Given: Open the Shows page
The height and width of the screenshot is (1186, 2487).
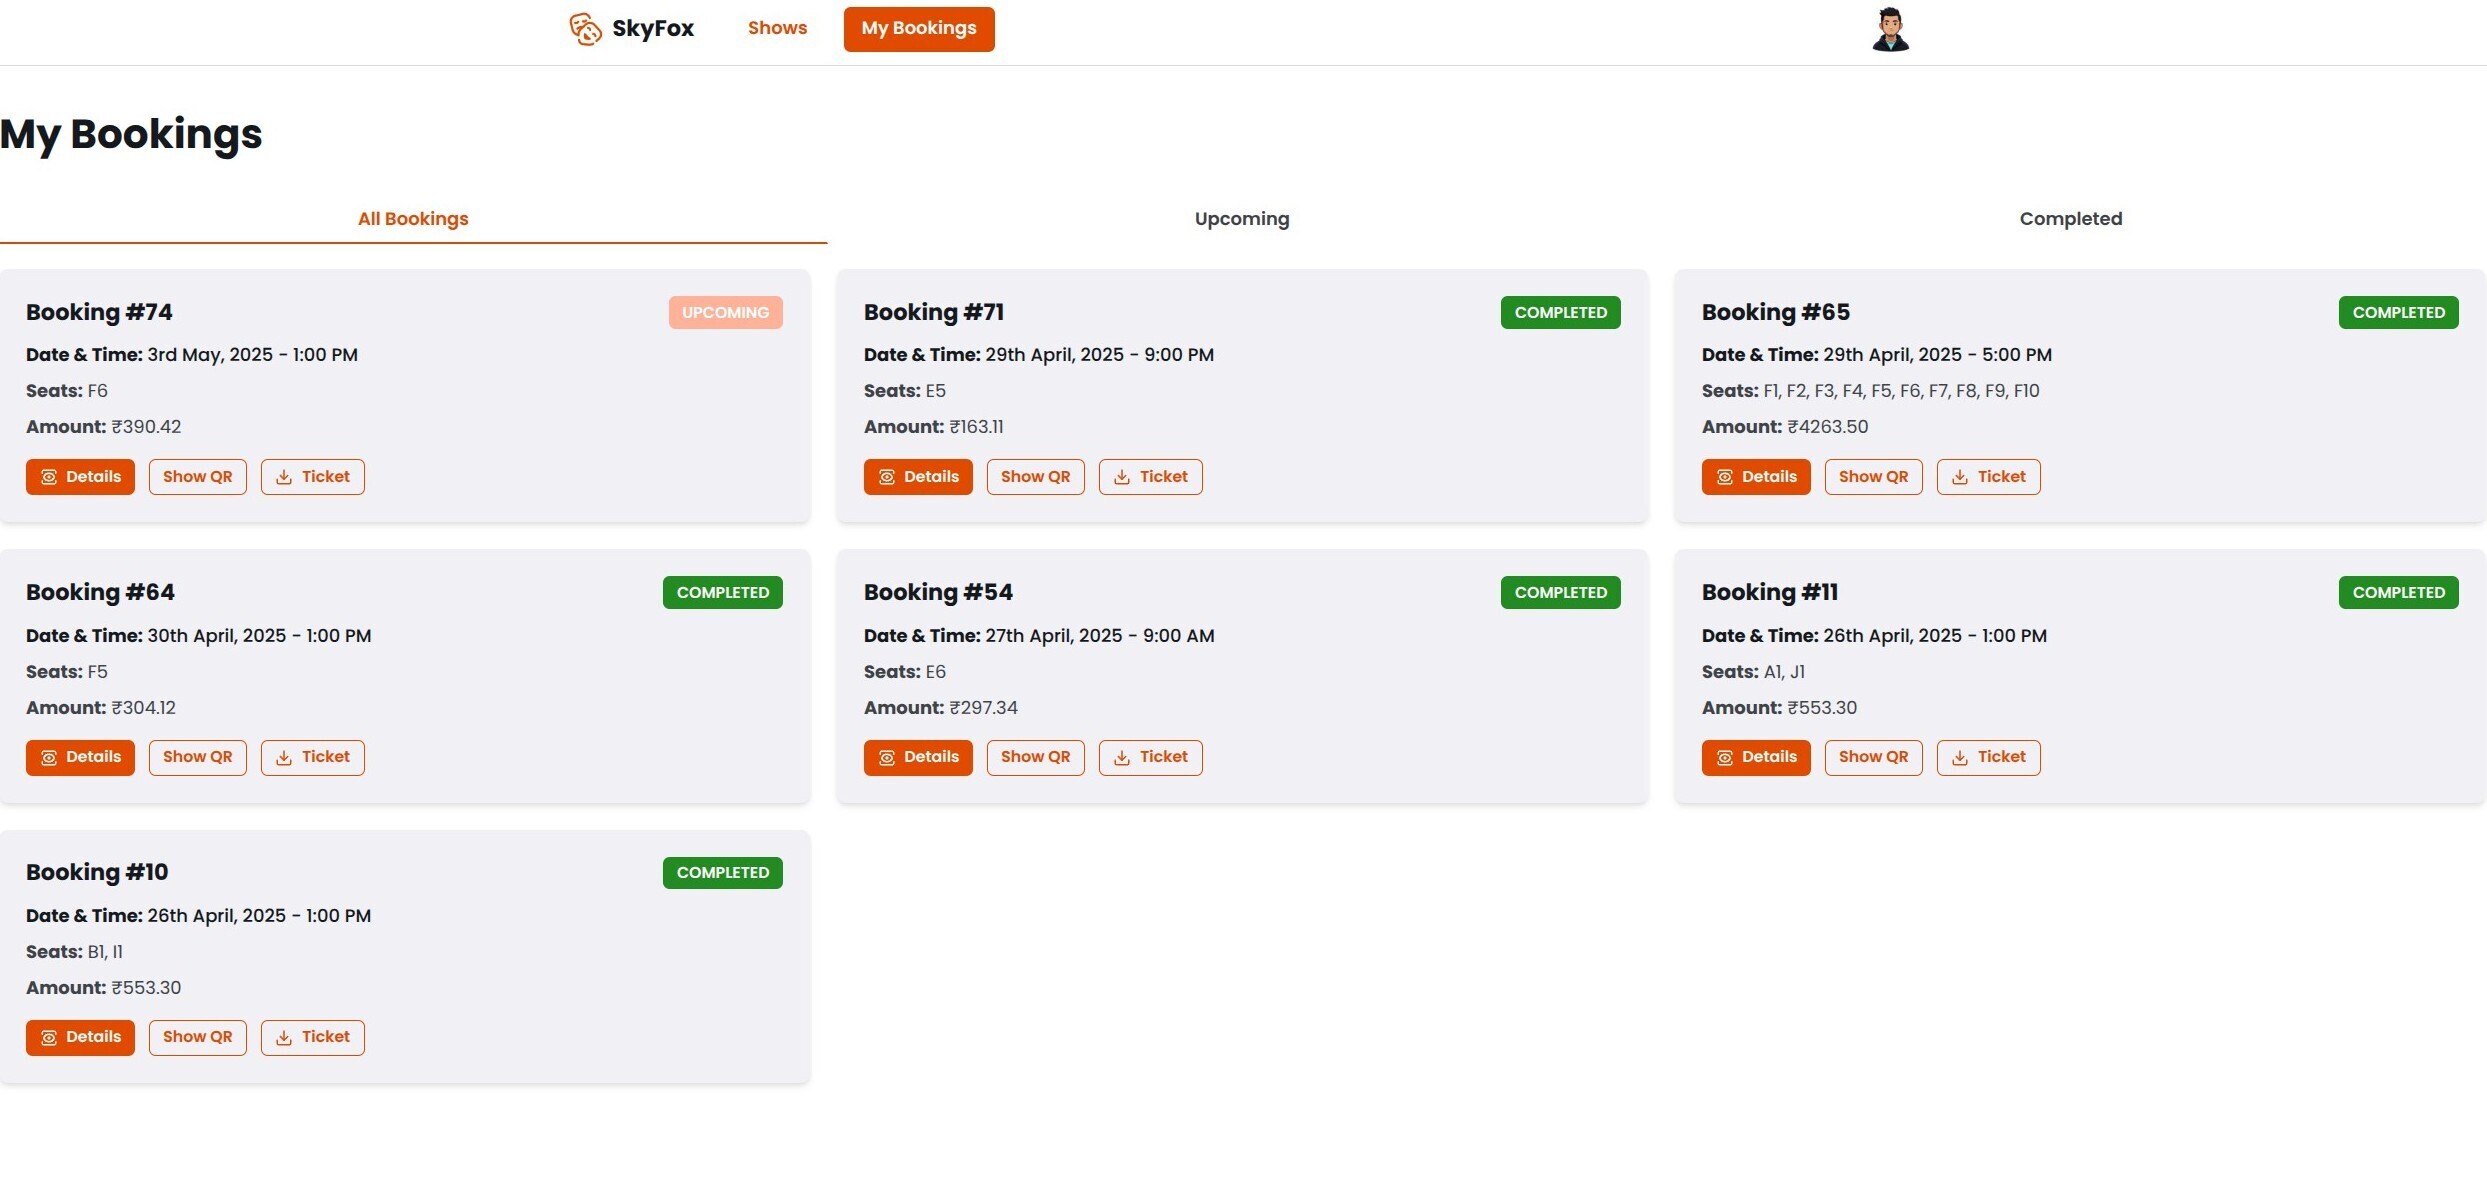Looking at the screenshot, I should pyautogui.click(x=777, y=28).
